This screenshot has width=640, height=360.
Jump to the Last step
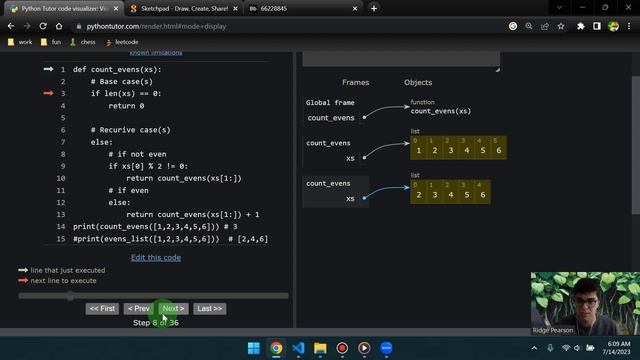(x=210, y=309)
